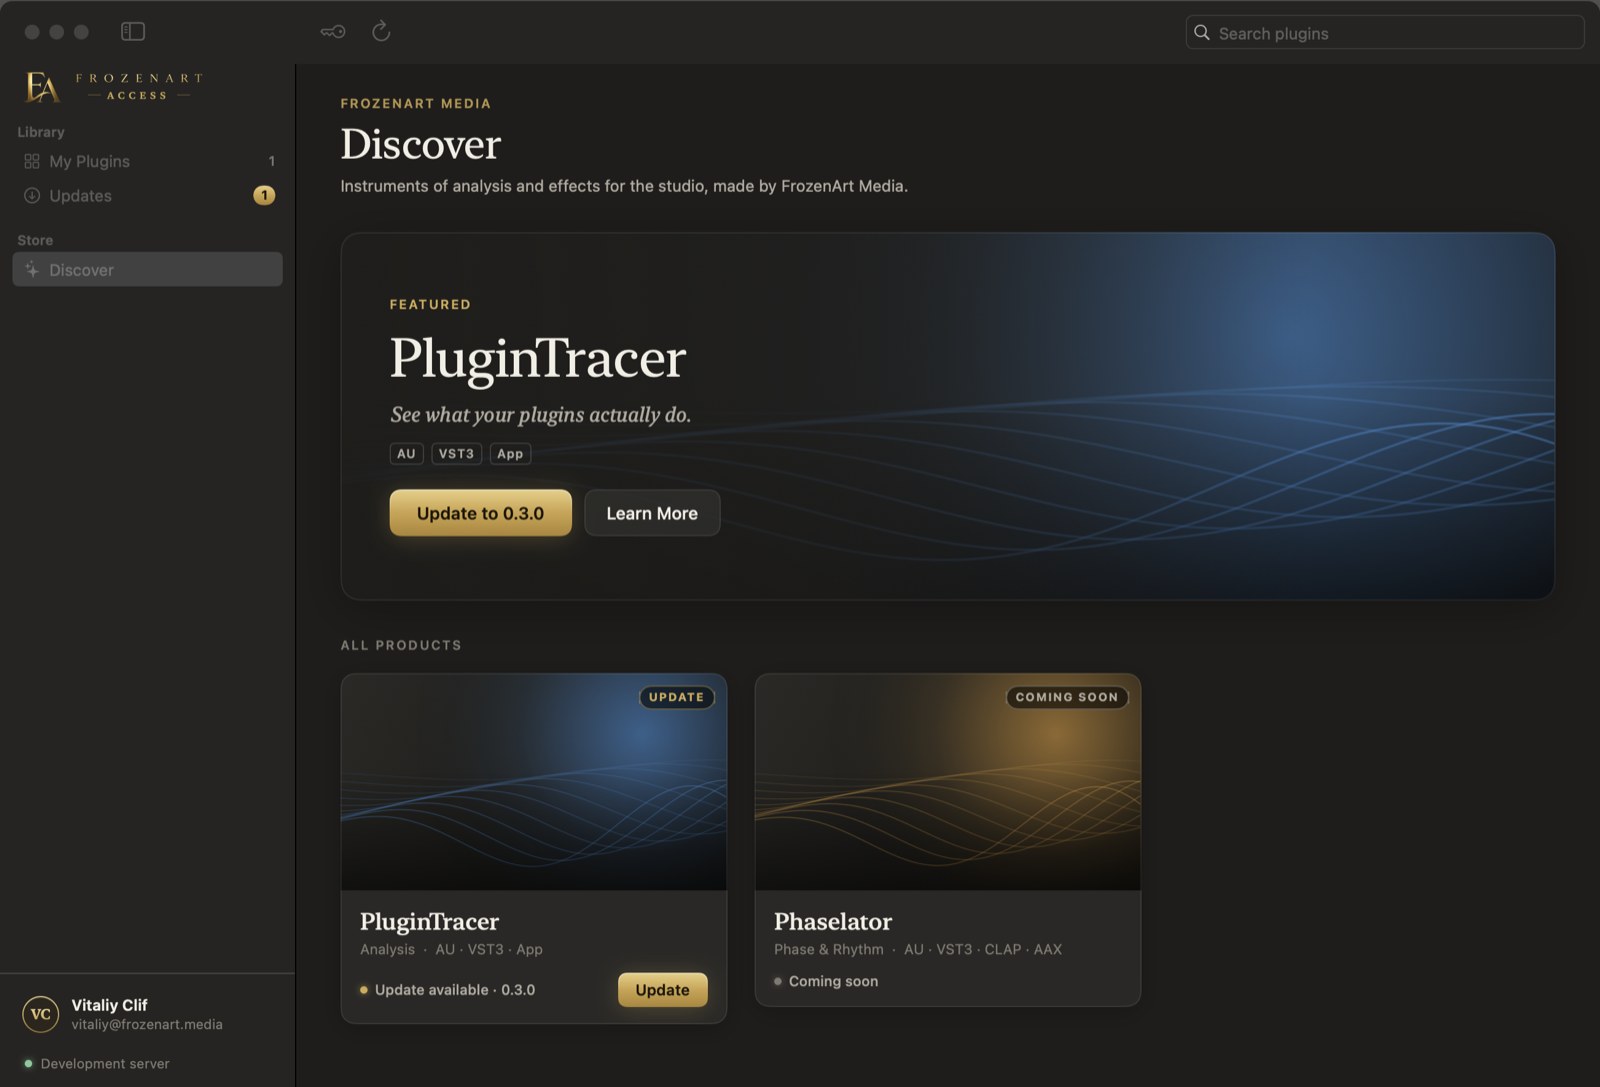Select Discover in the Store section
This screenshot has width=1600, height=1087.
pos(147,270)
